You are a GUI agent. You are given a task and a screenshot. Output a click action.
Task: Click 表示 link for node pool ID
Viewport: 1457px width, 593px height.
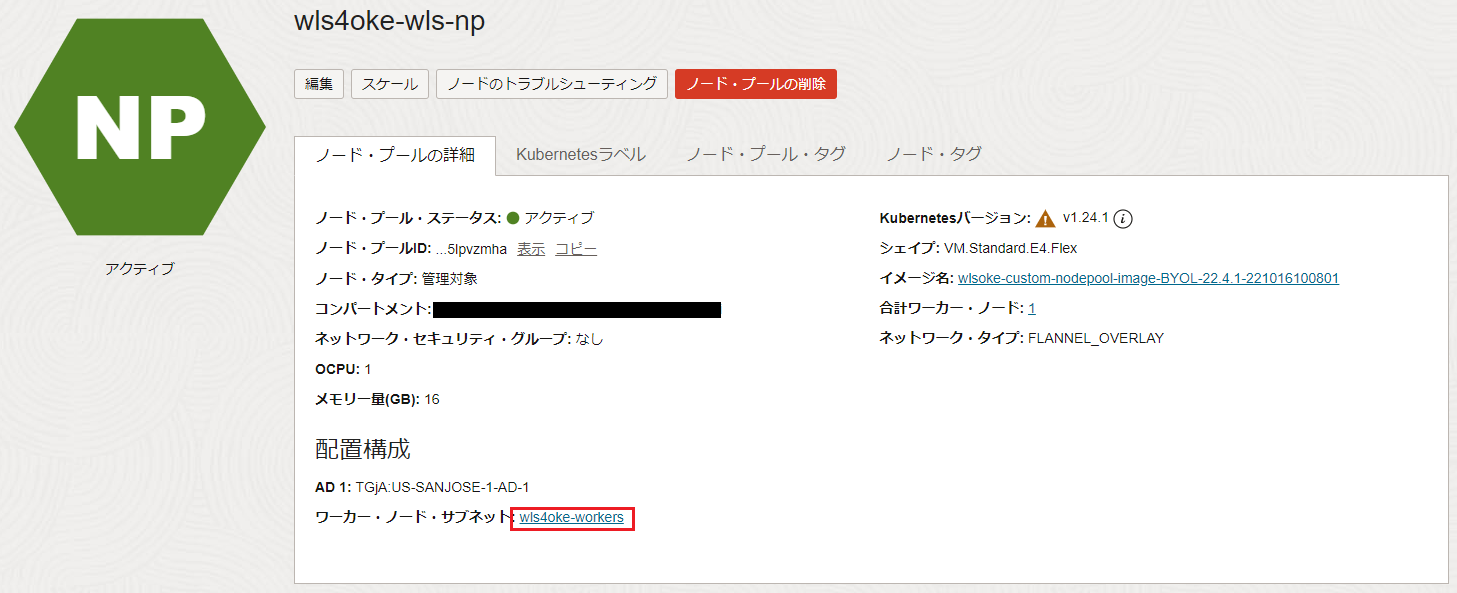pos(531,249)
